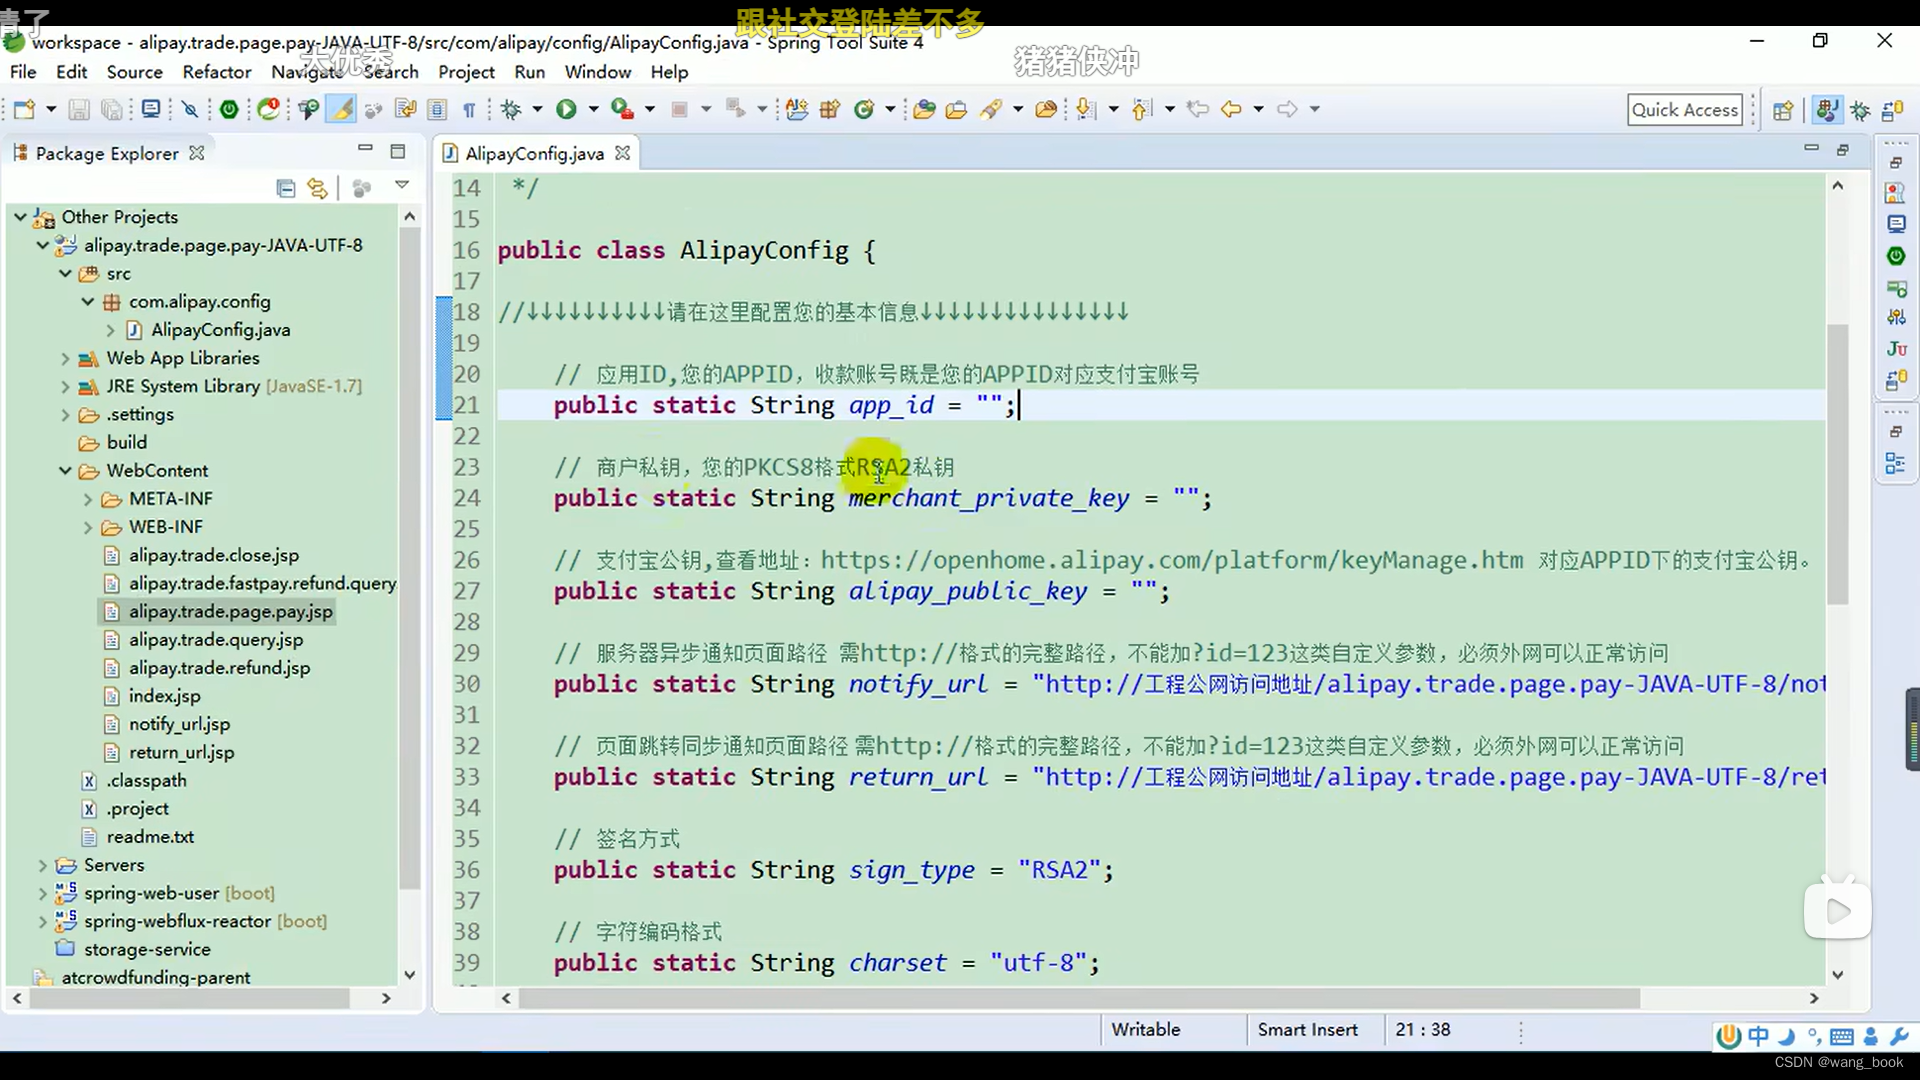Viewport: 1920px width, 1080px height.
Task: Minimize the editor area
Action: pyautogui.click(x=1811, y=148)
